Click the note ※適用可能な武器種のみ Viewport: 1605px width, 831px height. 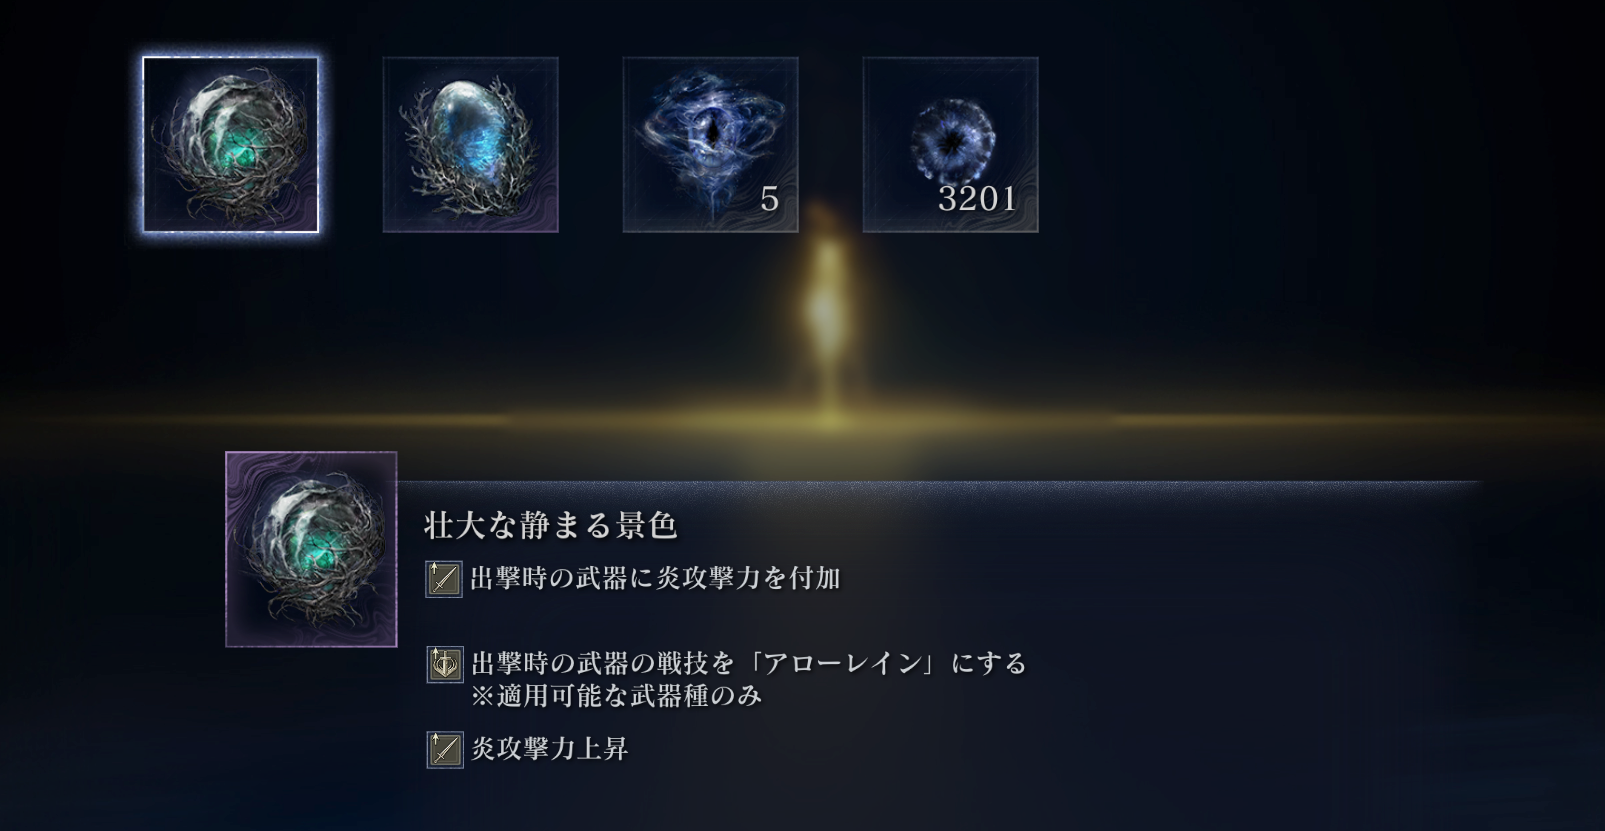616,696
